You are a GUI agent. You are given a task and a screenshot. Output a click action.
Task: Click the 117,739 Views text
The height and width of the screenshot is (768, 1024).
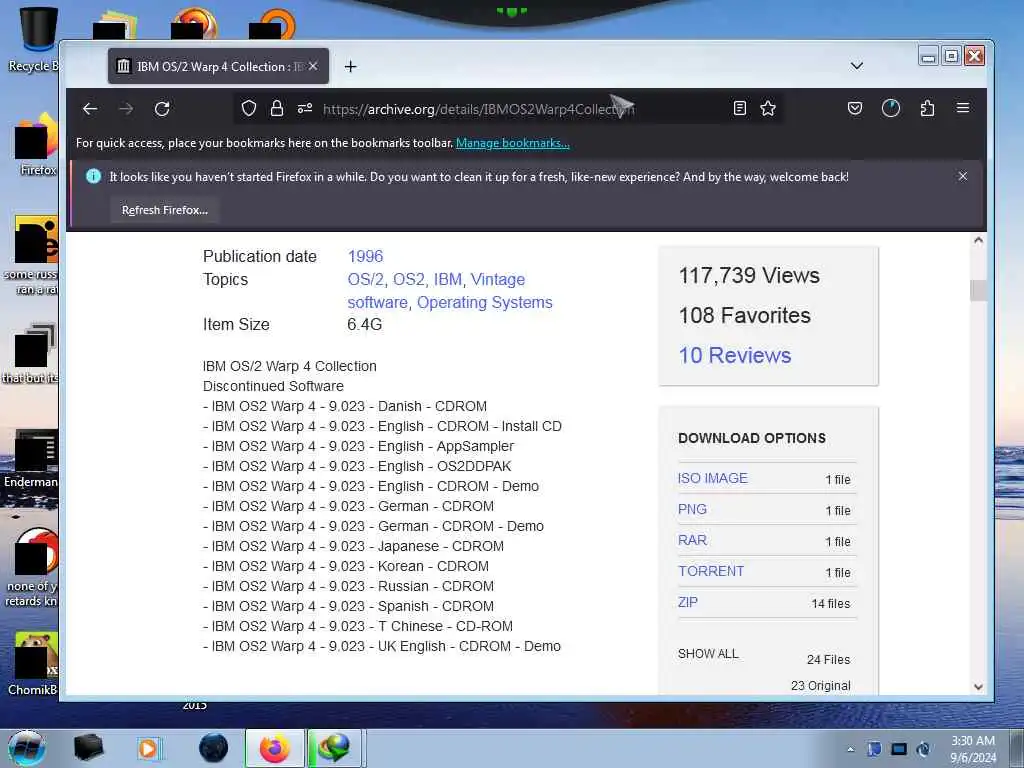click(x=749, y=275)
